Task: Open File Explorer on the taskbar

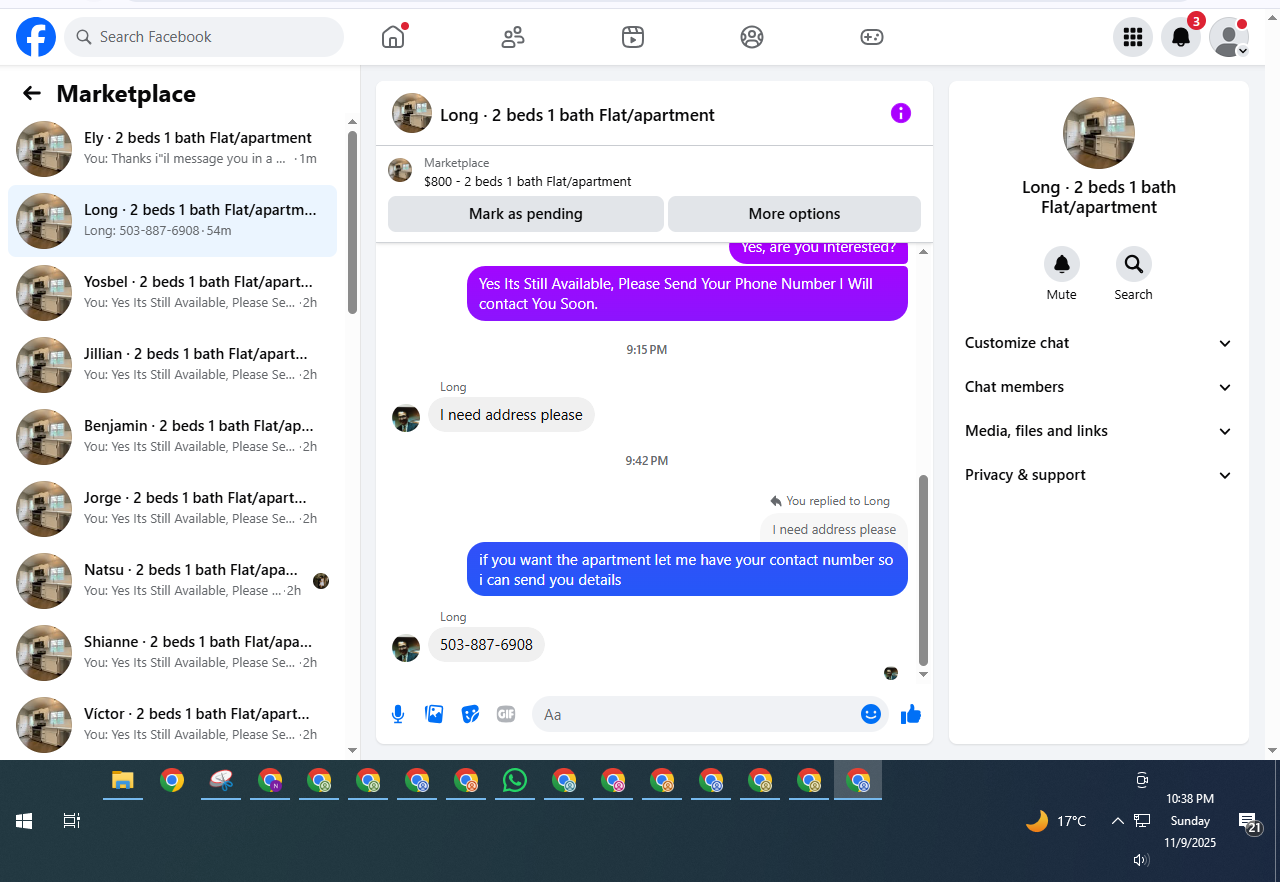Action: 123,781
